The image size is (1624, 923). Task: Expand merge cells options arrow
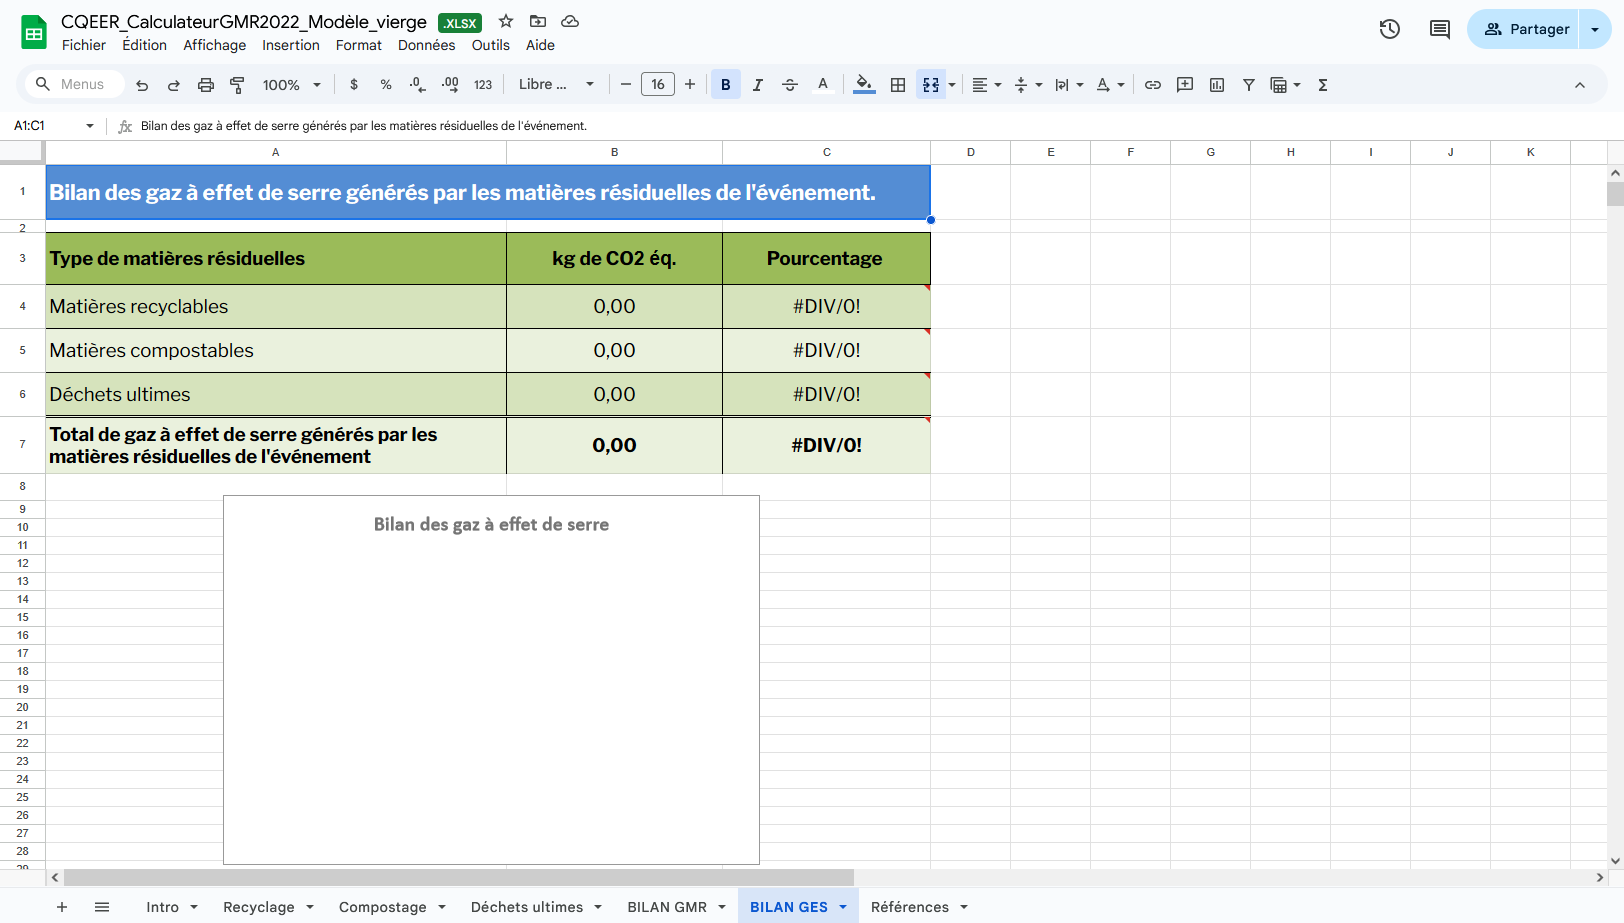click(952, 85)
